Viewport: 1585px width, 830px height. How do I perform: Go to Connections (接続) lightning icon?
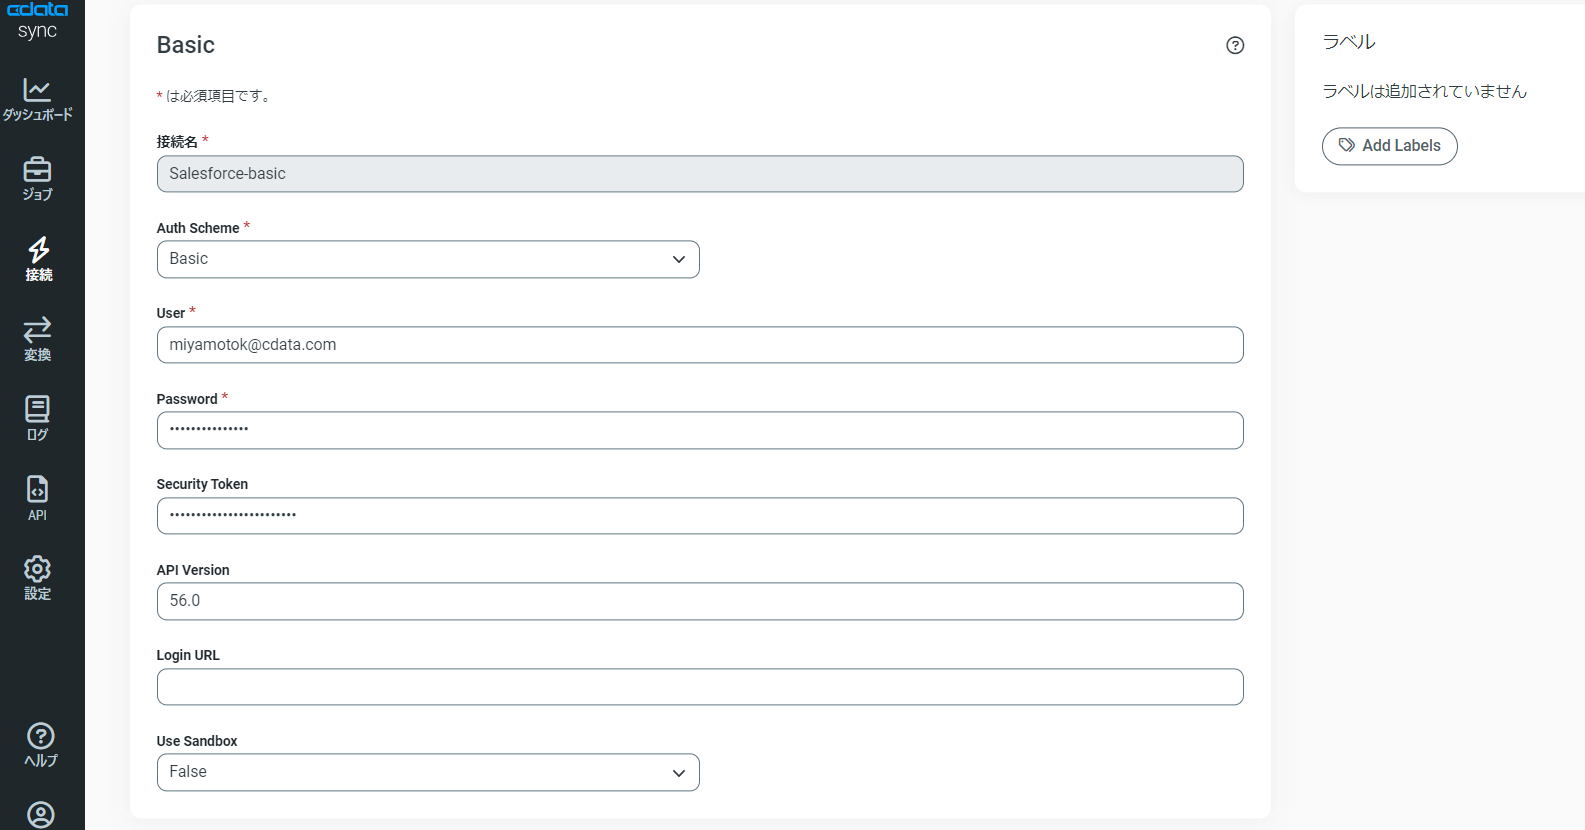click(38, 258)
